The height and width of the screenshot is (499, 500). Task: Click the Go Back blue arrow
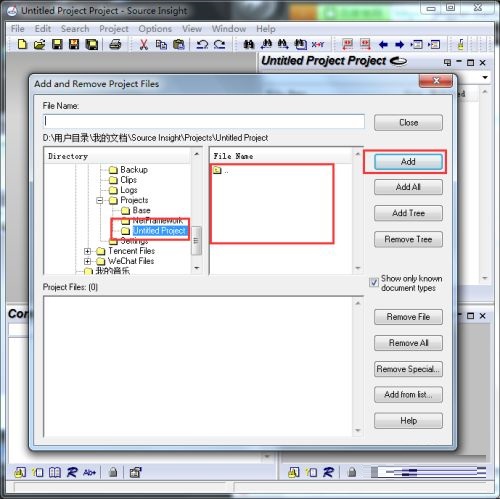tap(383, 44)
